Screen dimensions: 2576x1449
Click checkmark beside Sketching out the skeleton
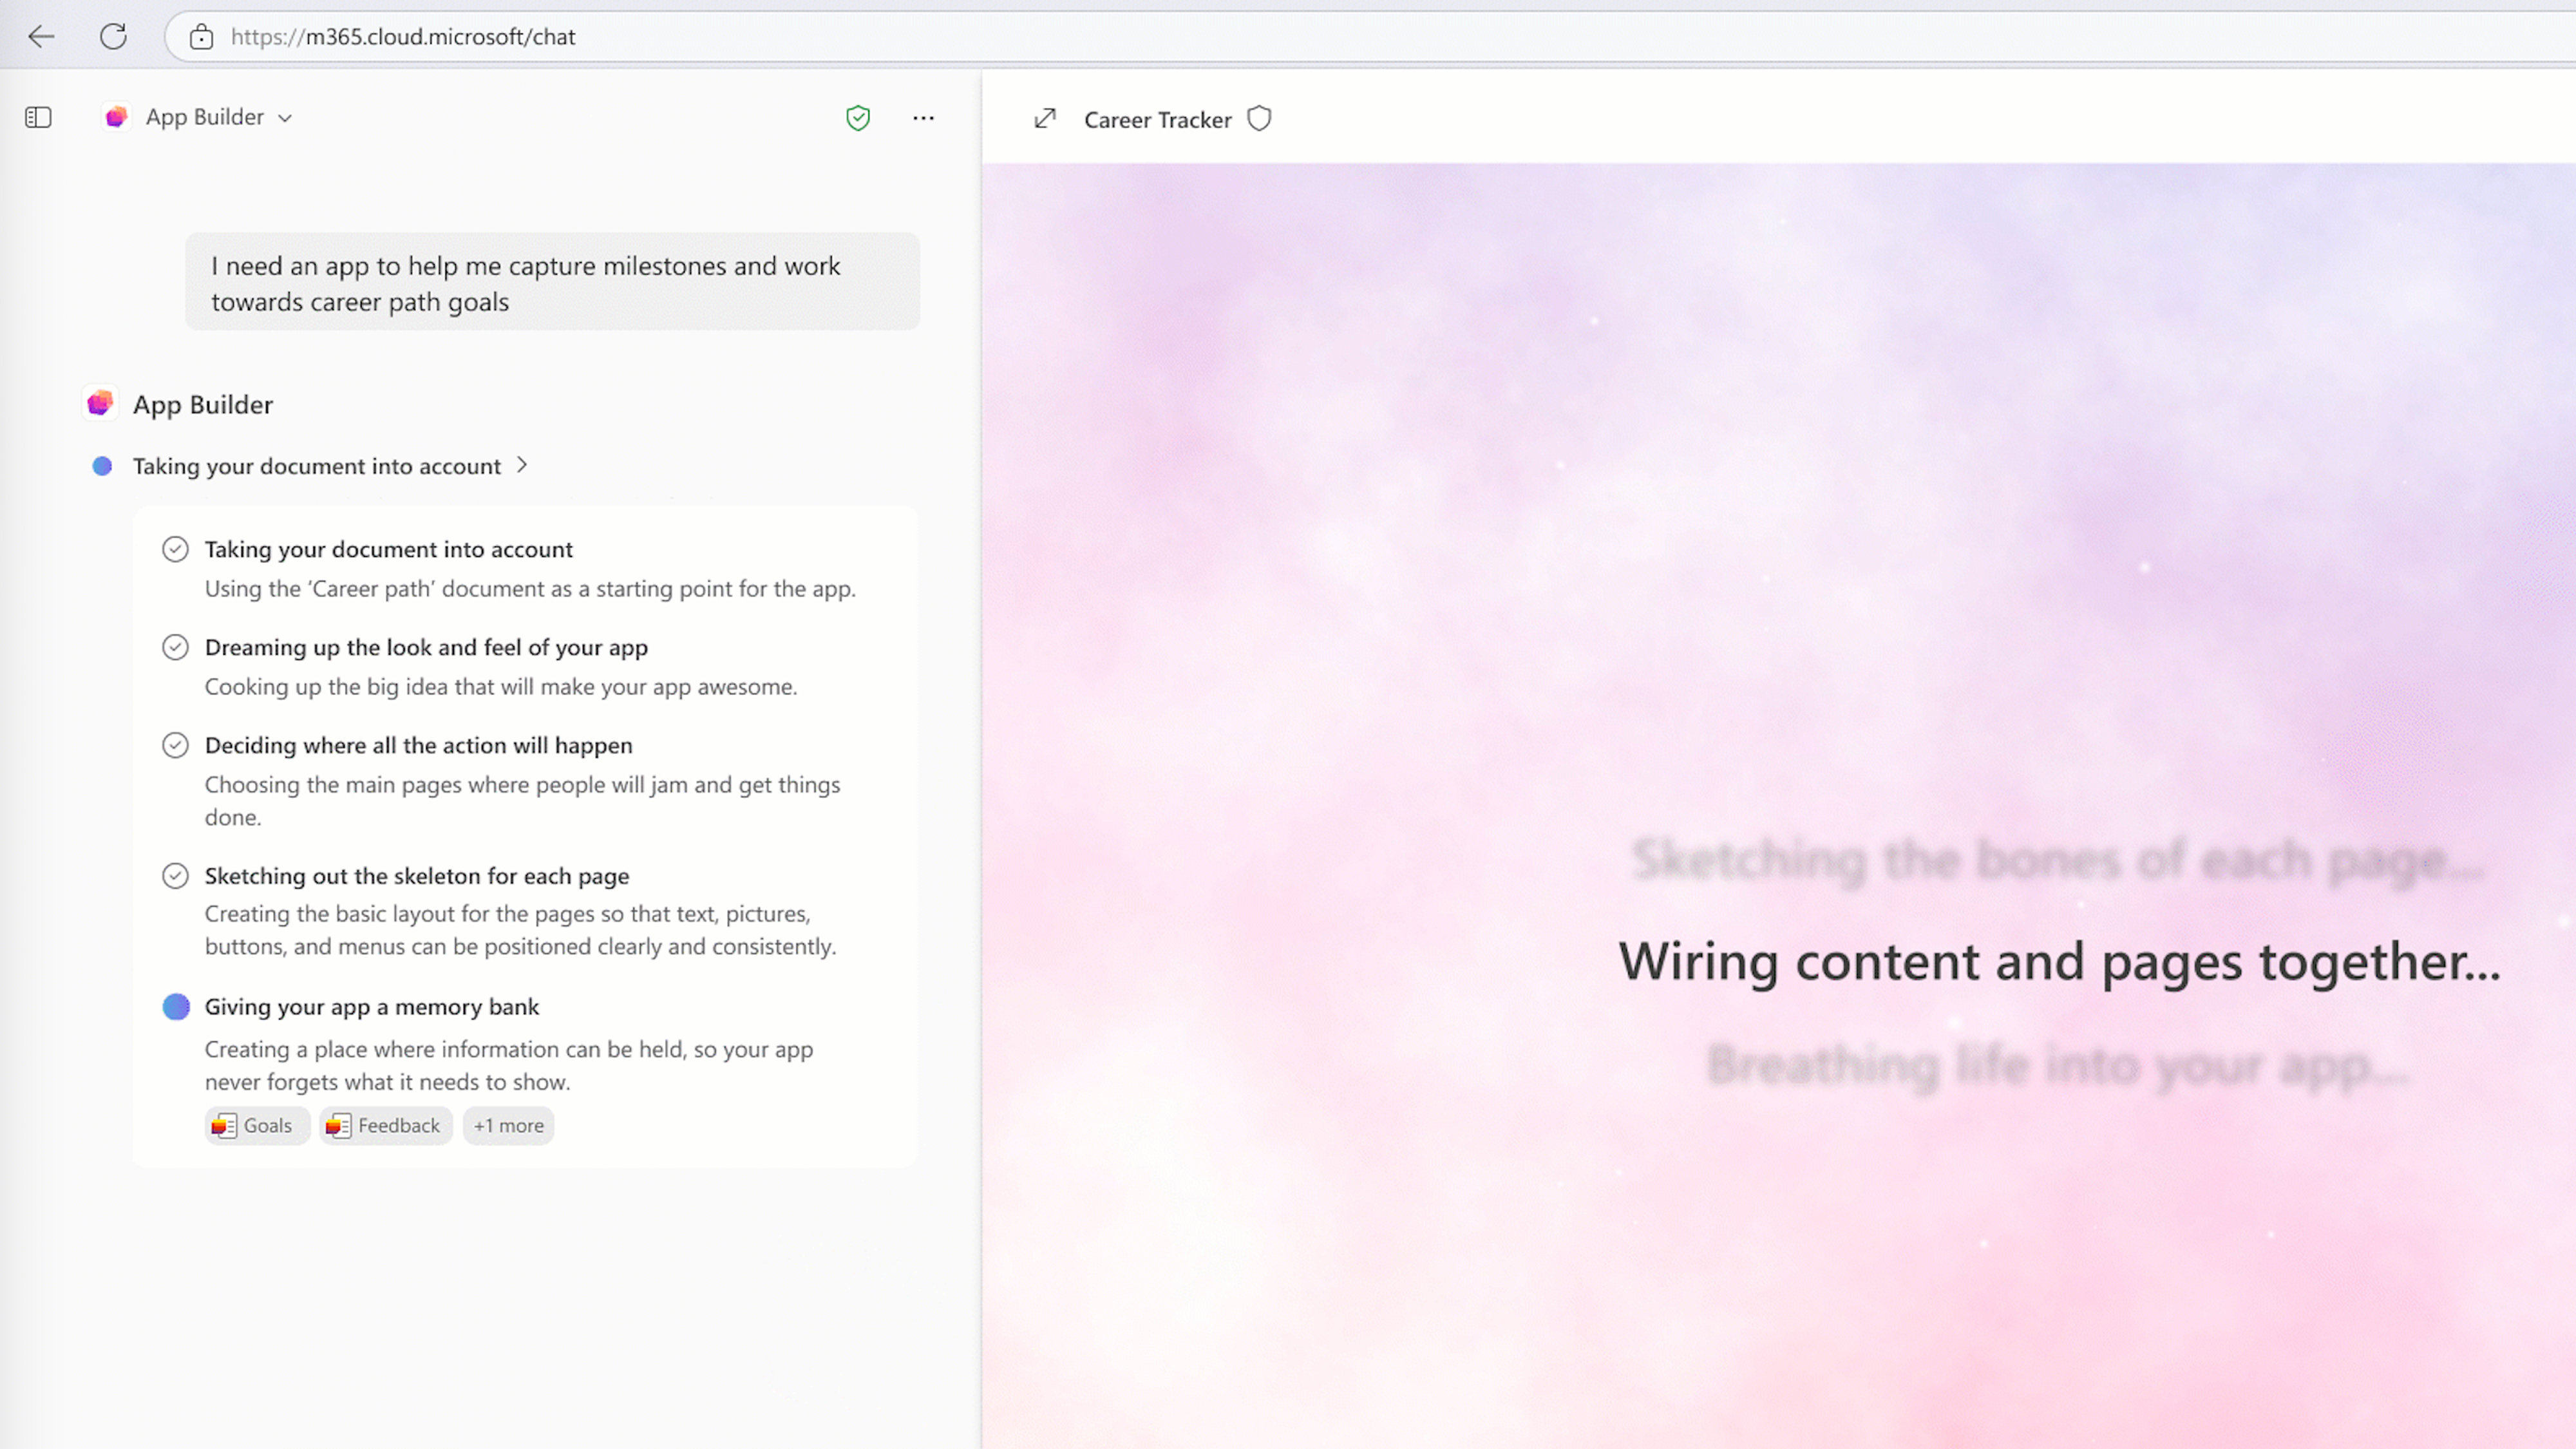[x=175, y=876]
